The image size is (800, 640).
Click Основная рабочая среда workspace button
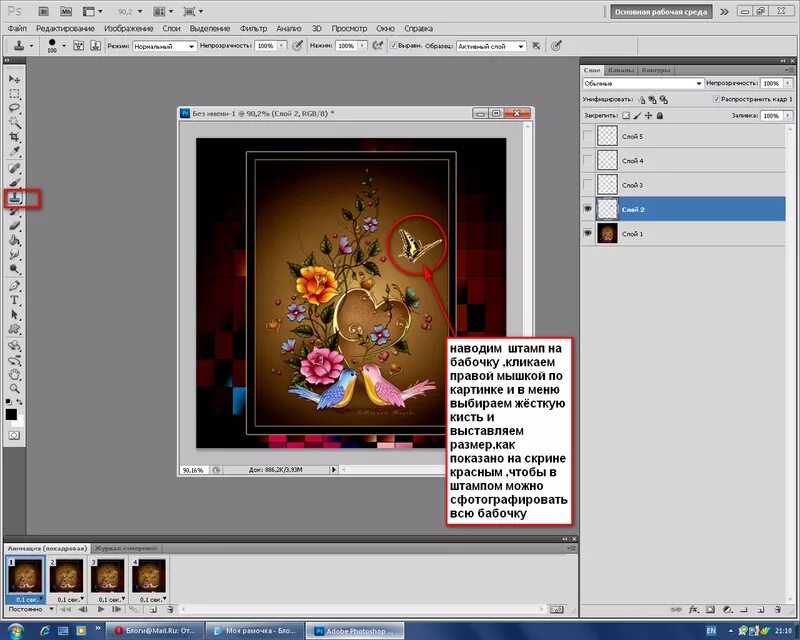tap(661, 12)
